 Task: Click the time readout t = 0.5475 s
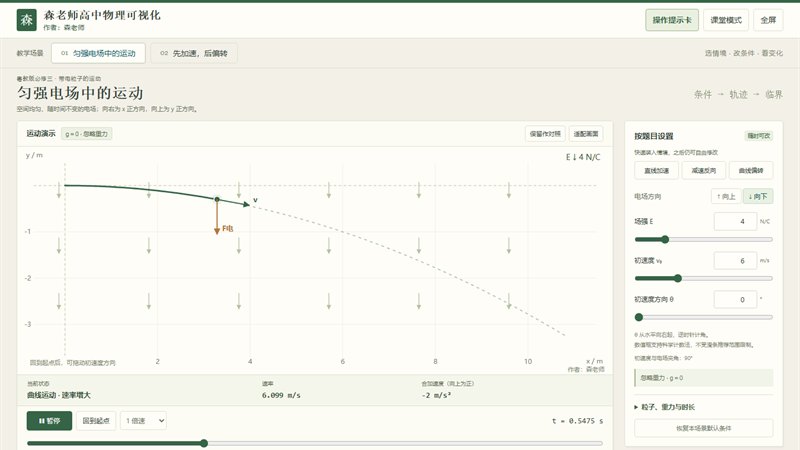(577, 421)
